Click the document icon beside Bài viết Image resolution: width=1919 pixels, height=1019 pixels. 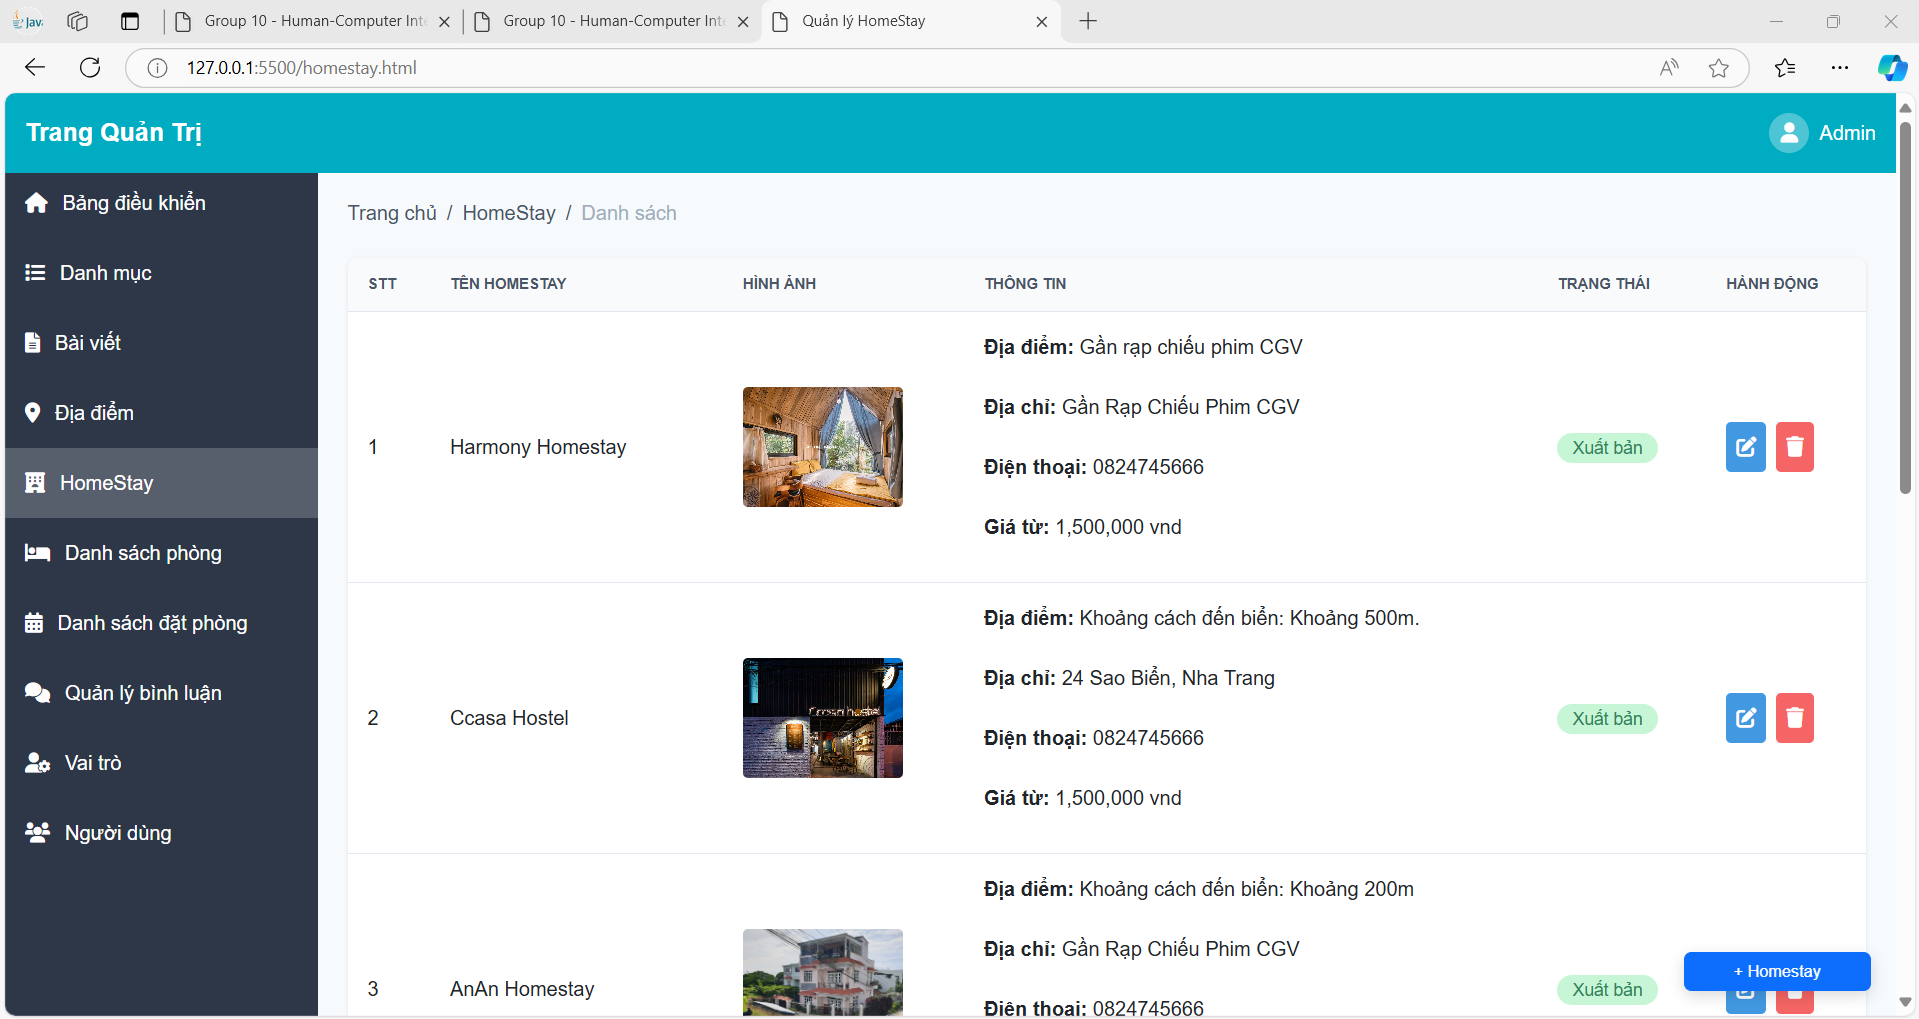point(32,343)
